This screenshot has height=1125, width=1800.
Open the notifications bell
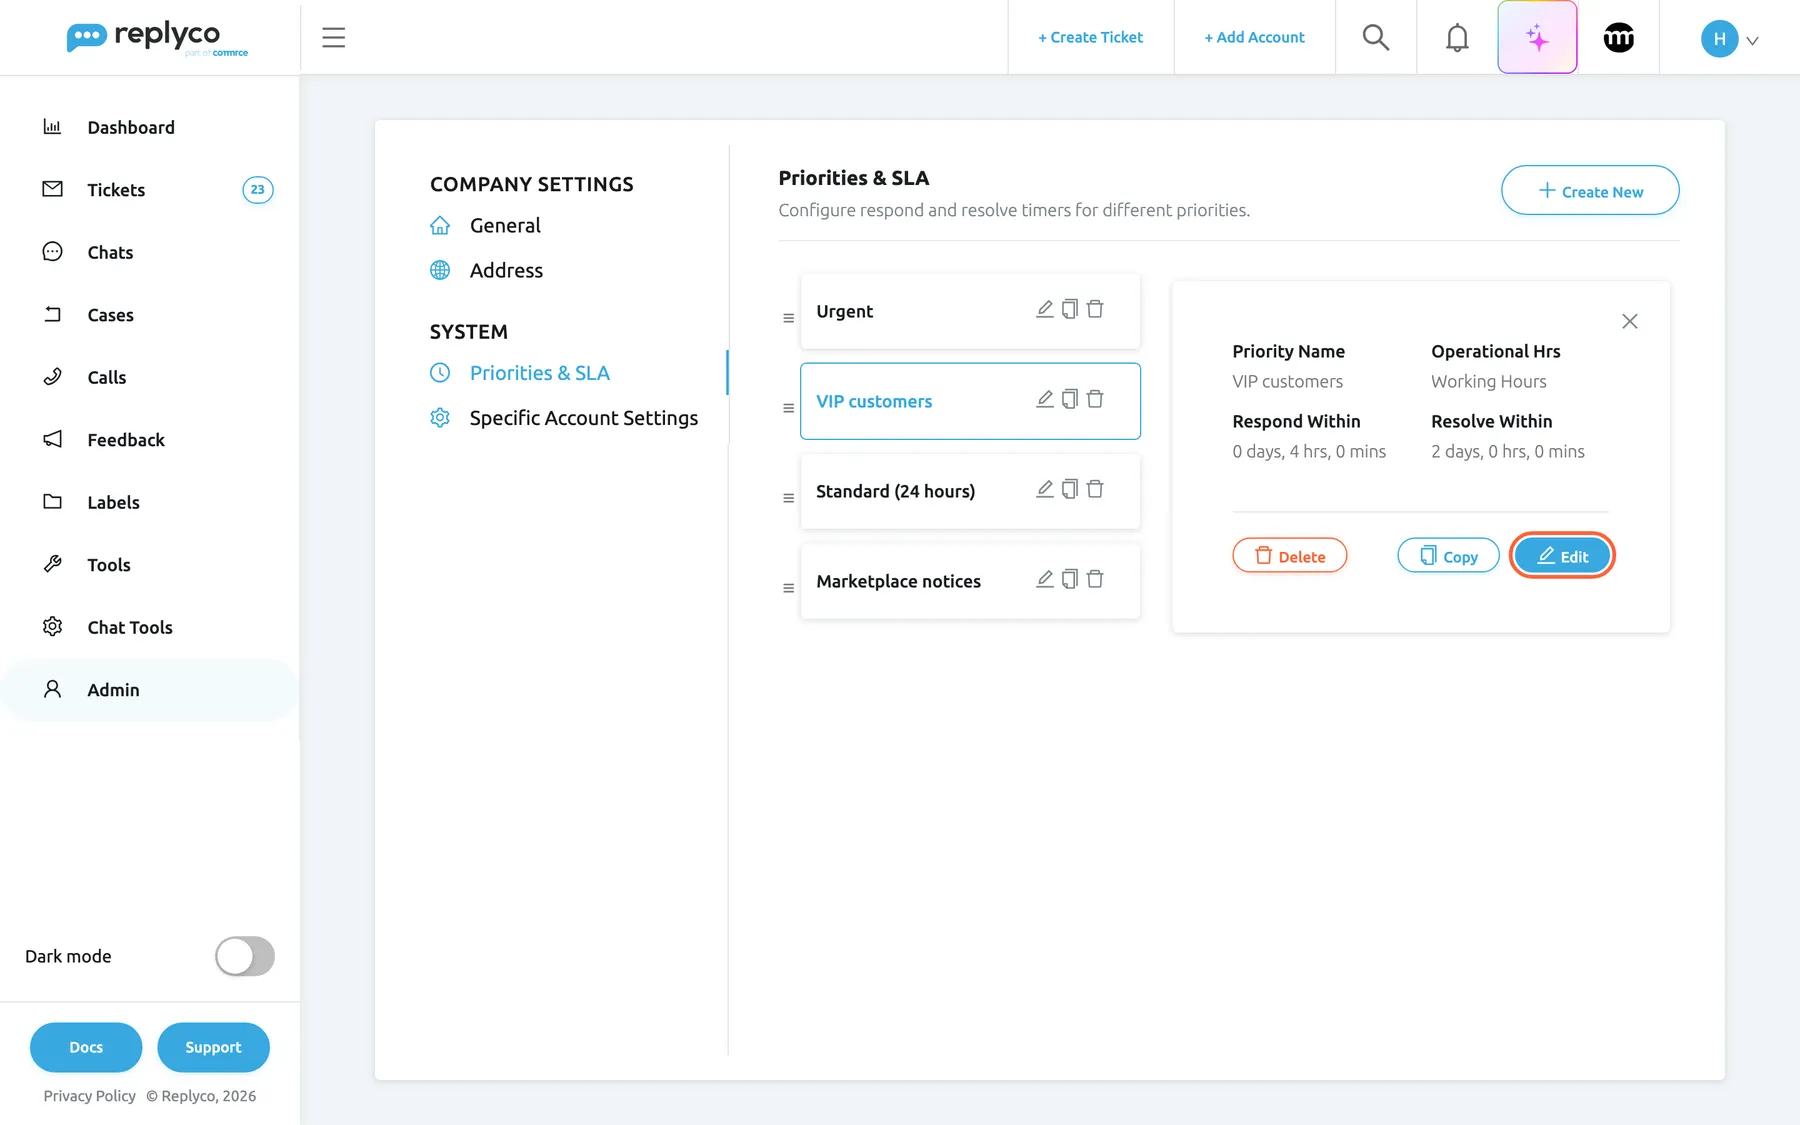[1457, 38]
